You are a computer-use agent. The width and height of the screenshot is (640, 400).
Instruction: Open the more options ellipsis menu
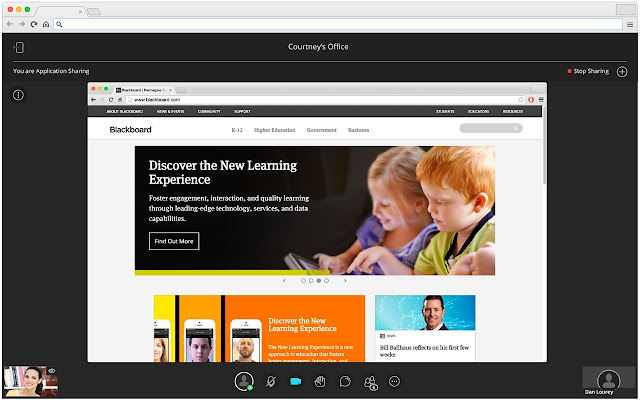coord(394,382)
